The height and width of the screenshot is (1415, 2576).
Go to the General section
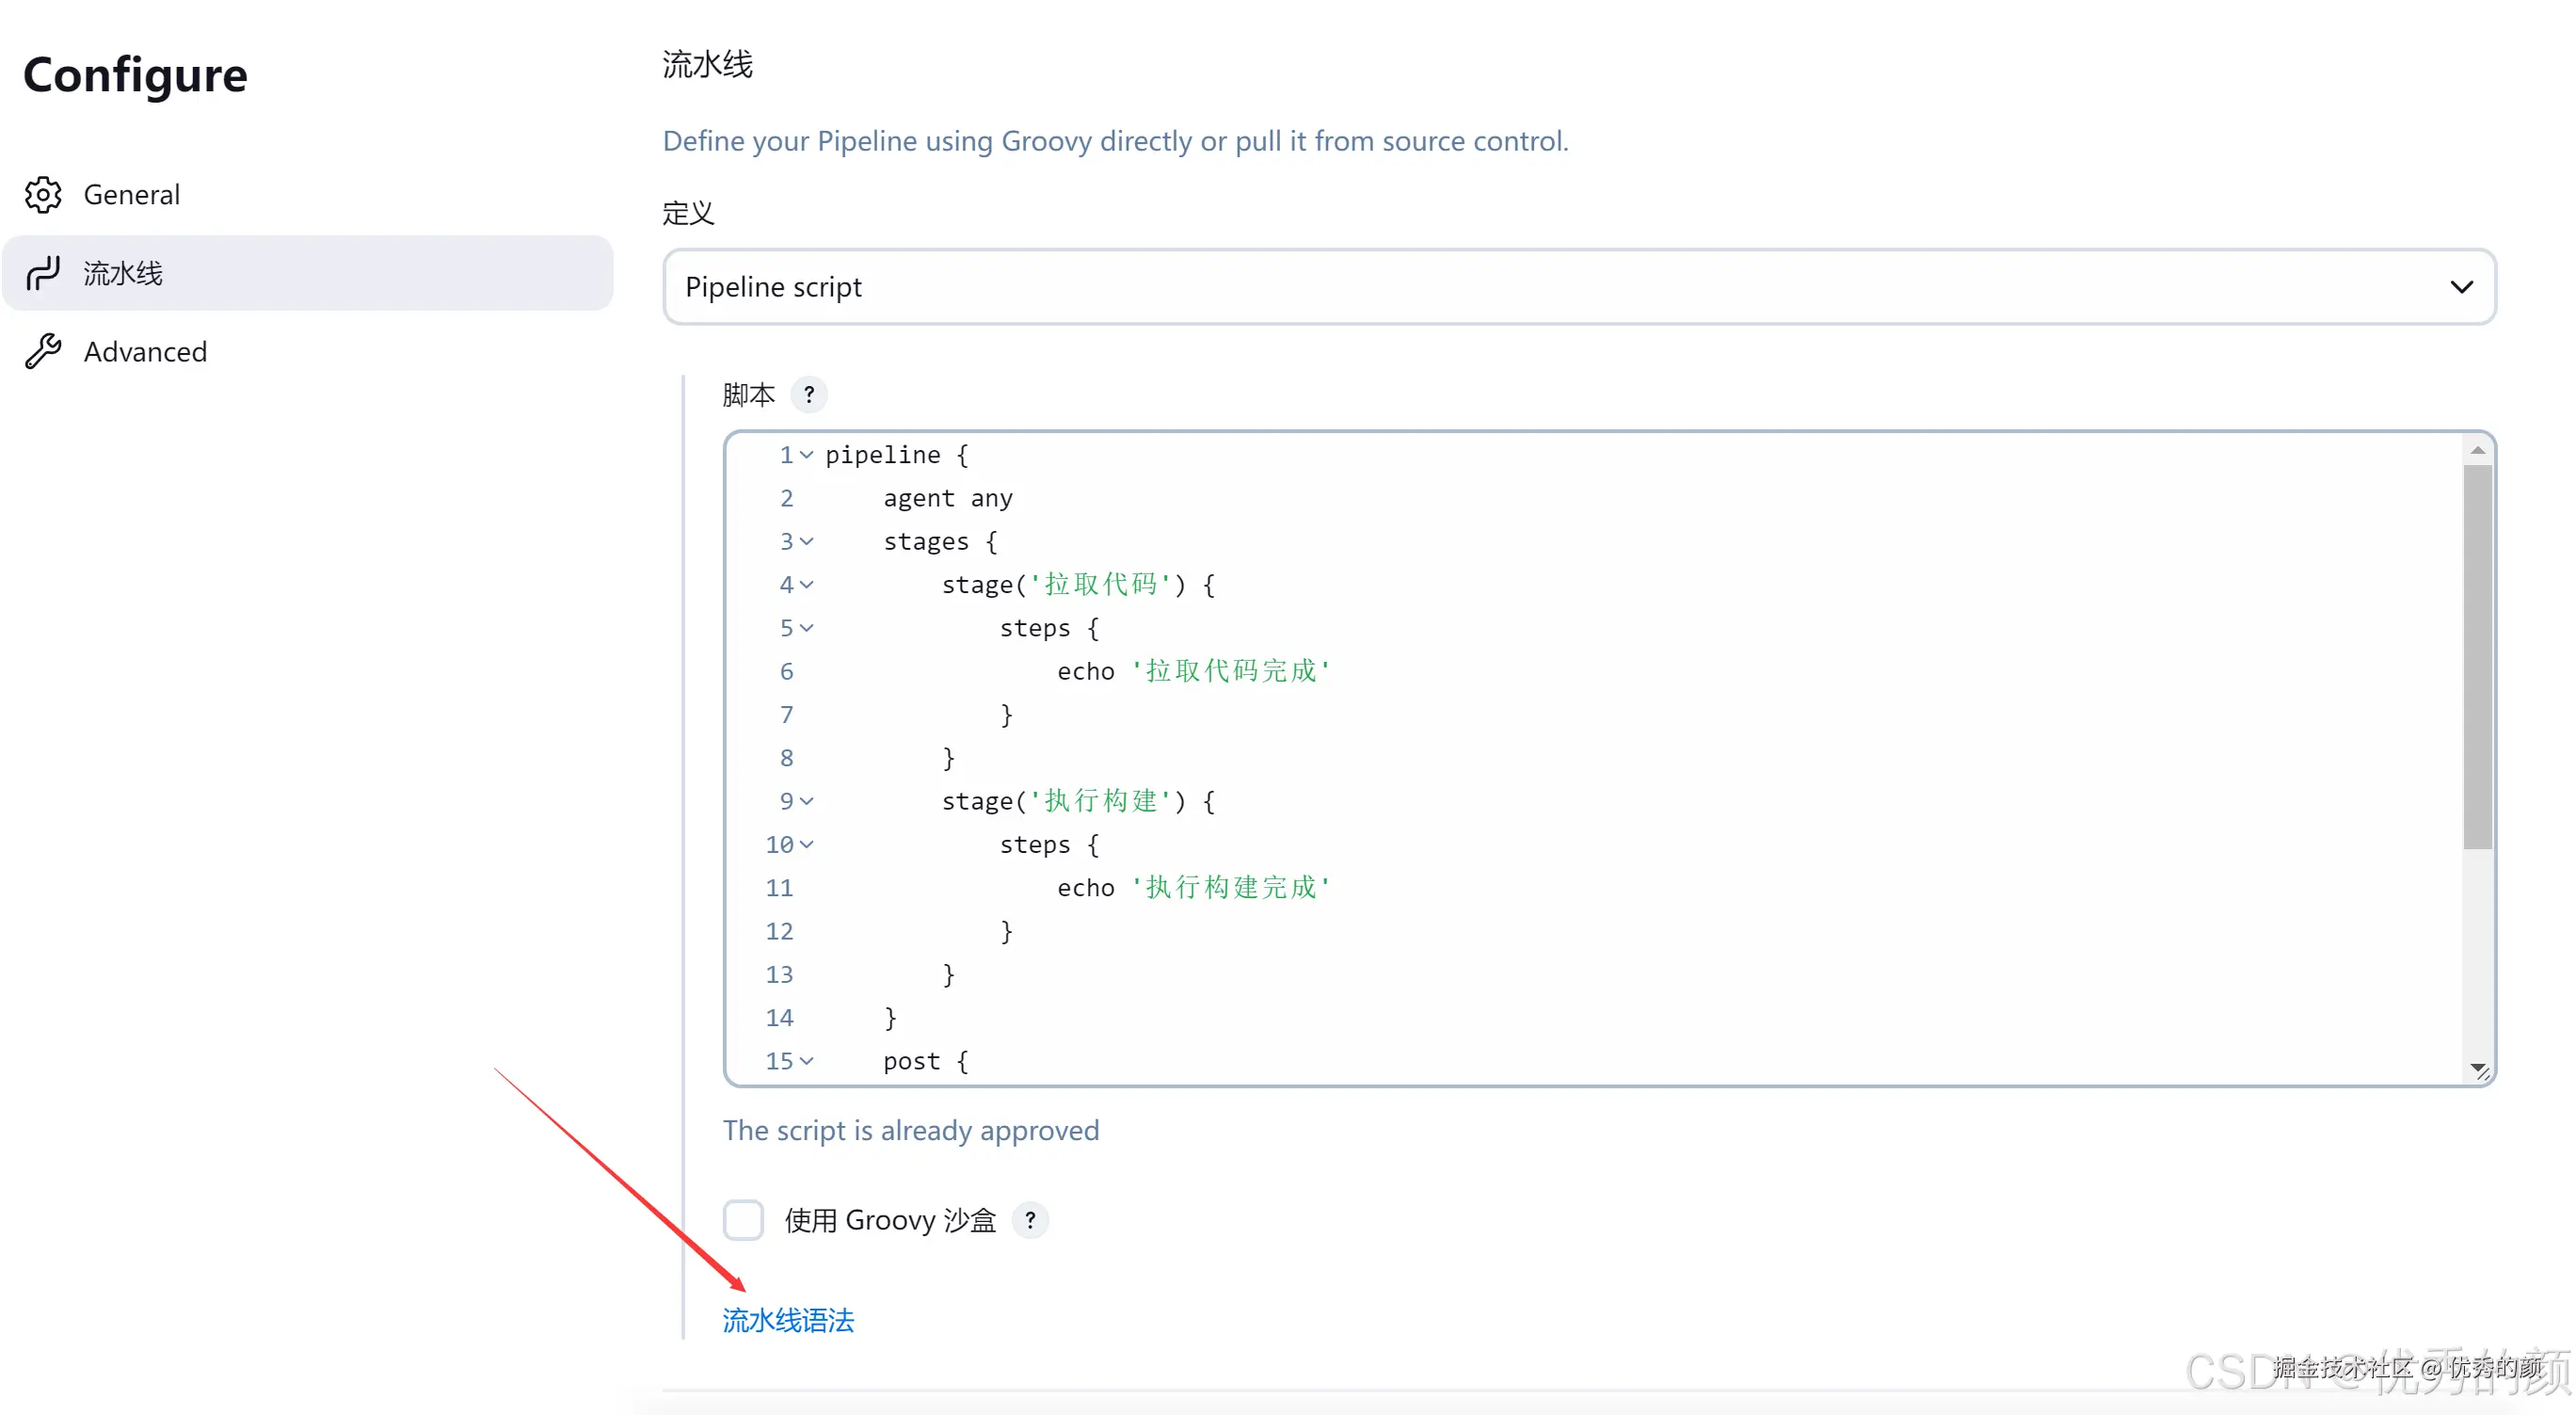(131, 195)
